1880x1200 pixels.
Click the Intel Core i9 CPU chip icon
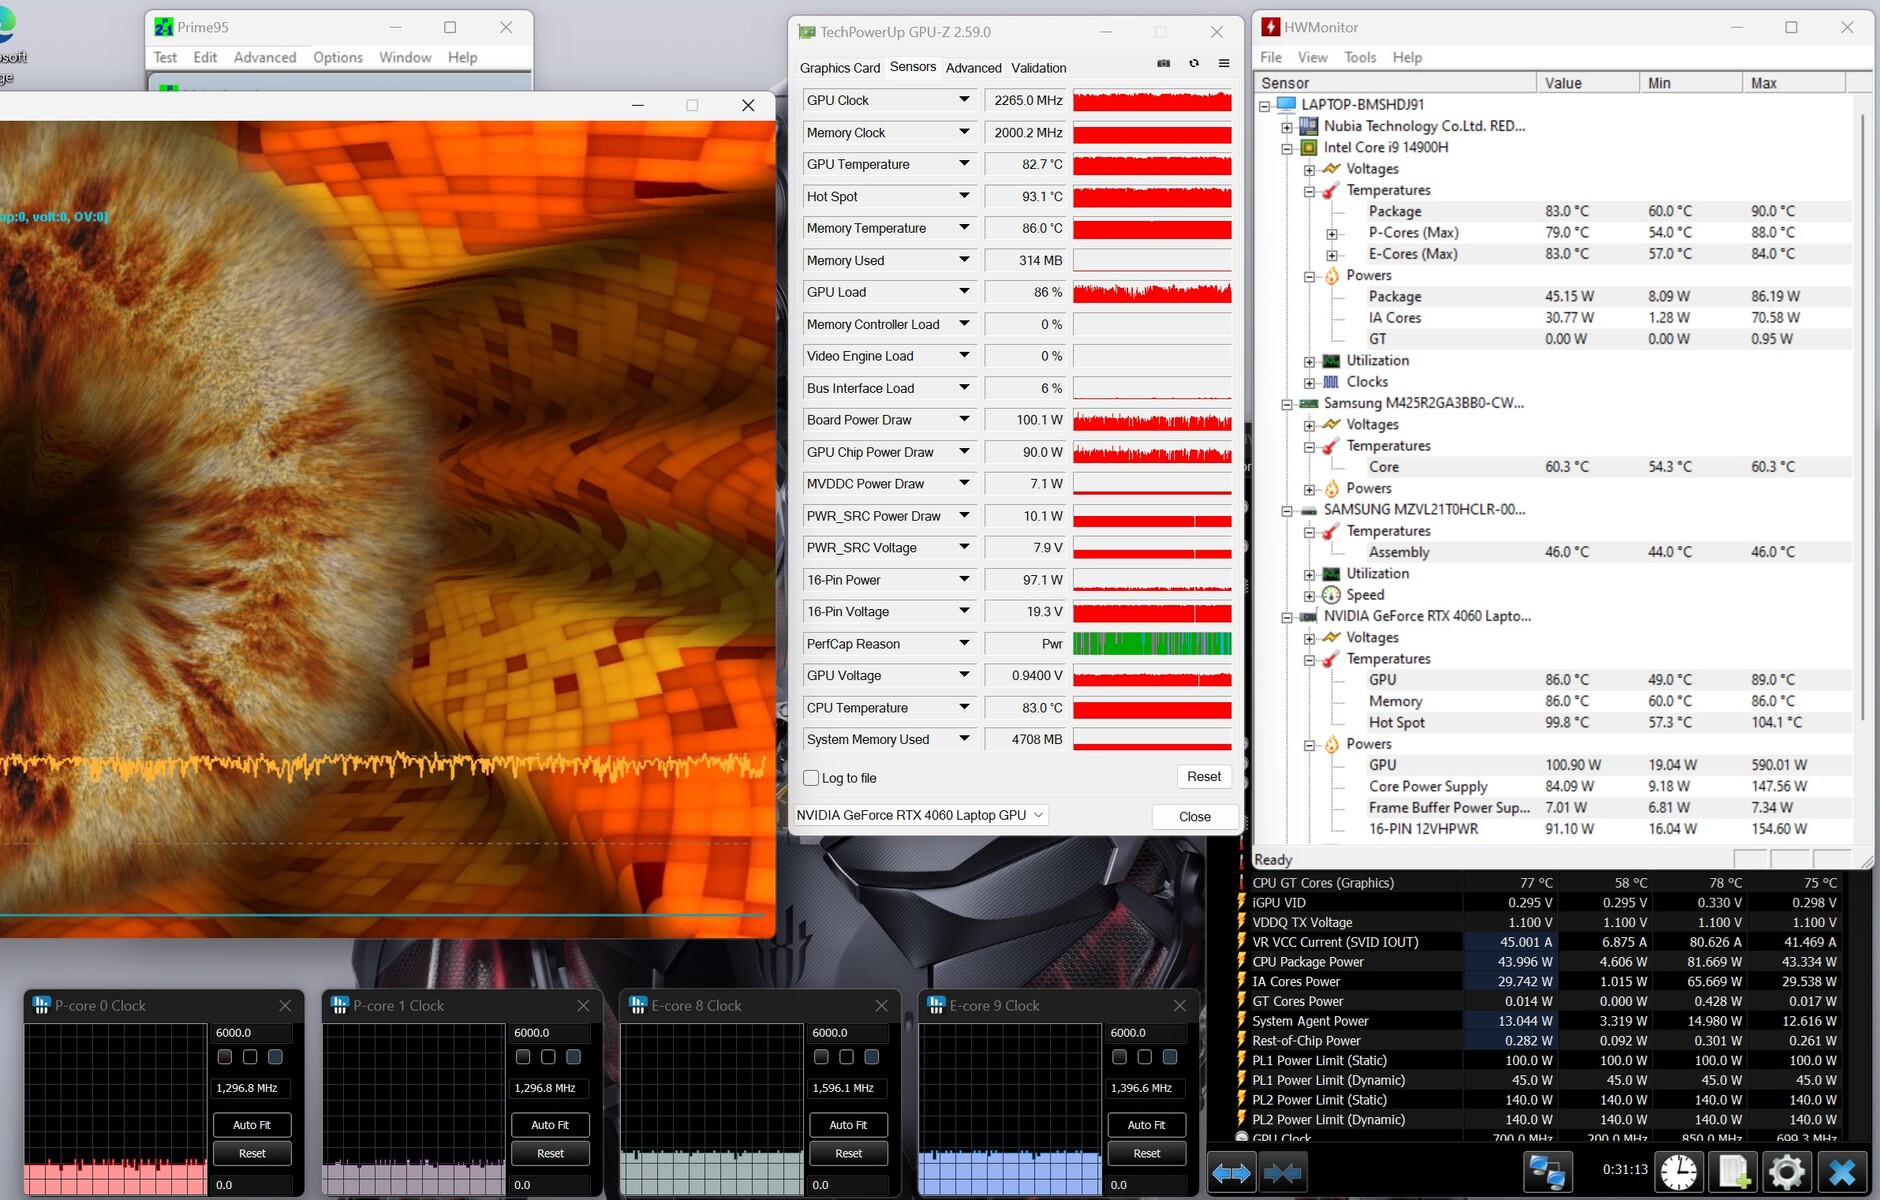click(x=1308, y=147)
